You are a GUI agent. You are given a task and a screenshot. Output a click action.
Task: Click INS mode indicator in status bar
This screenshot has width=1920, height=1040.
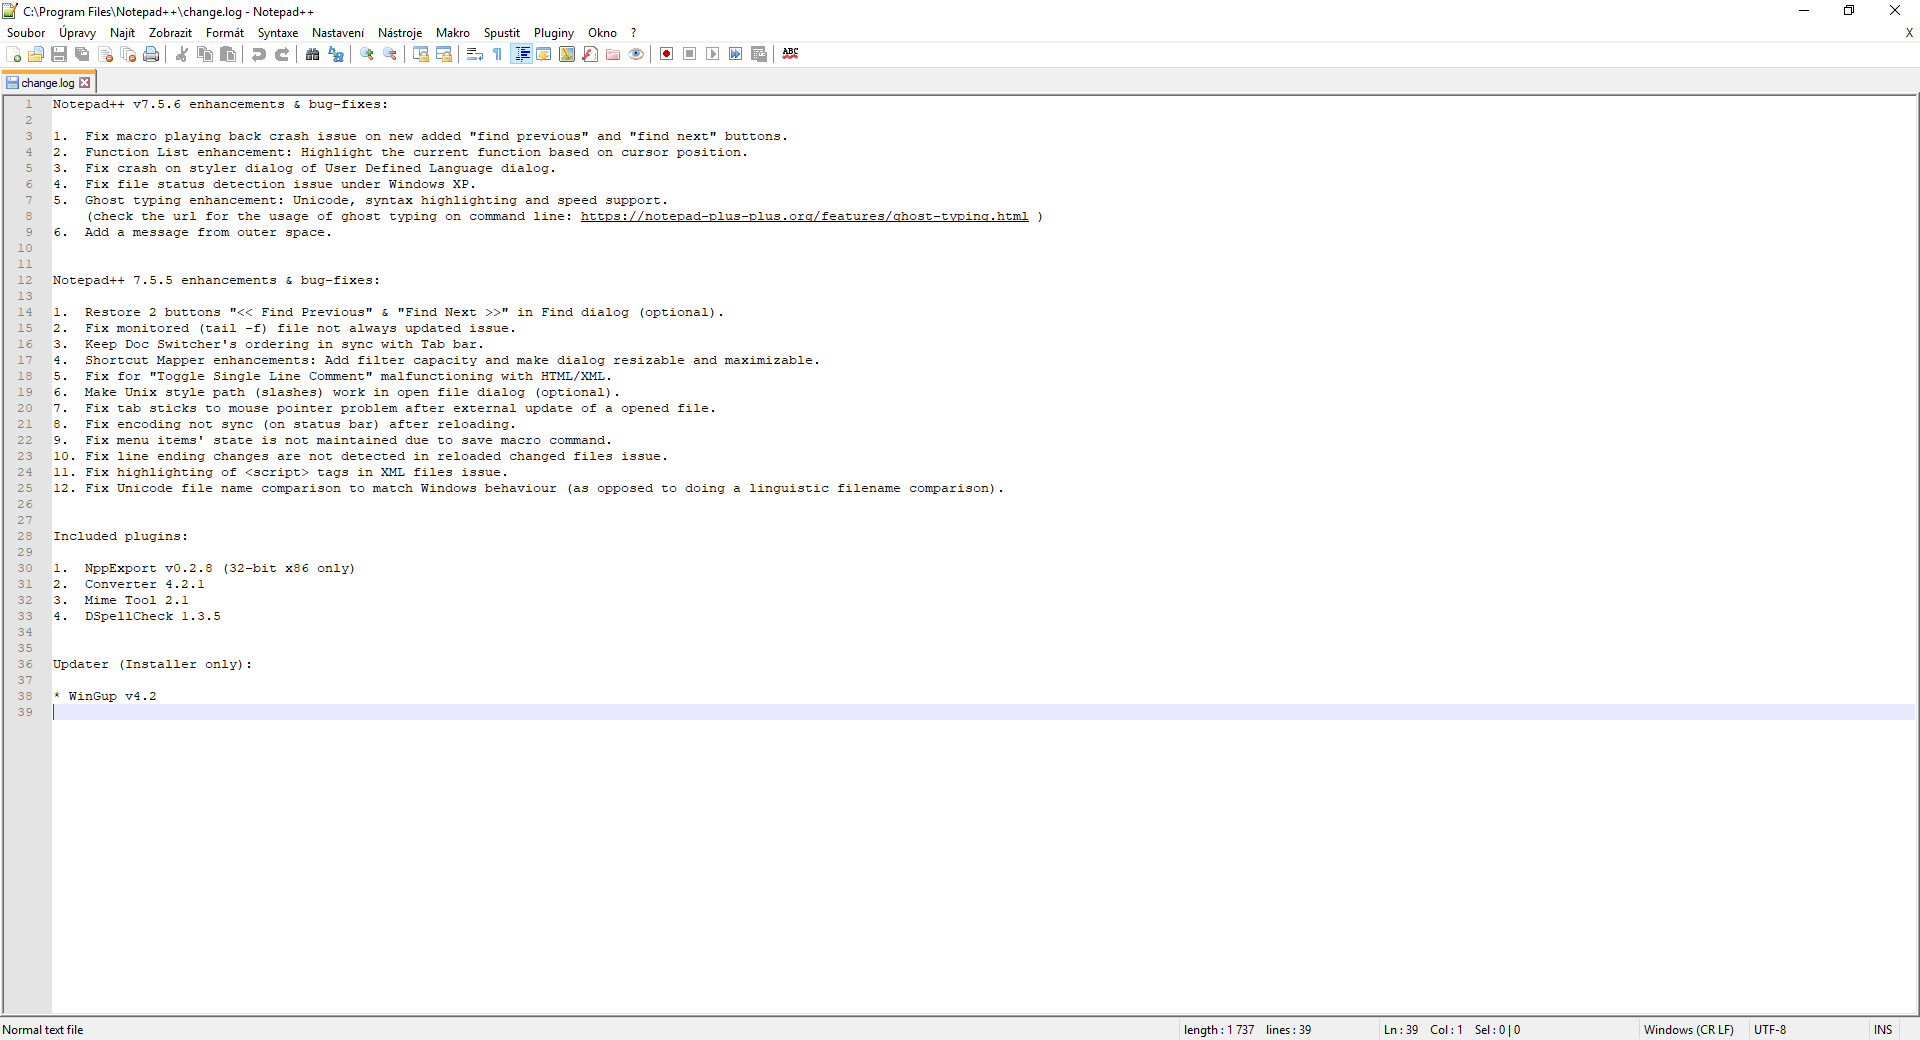click(x=1883, y=1030)
